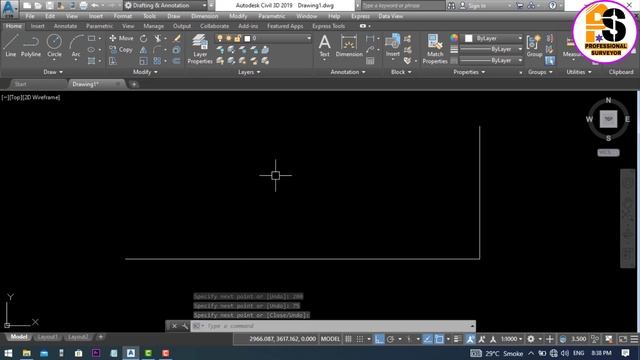Toggle lineweight display in status bar

[458, 339]
